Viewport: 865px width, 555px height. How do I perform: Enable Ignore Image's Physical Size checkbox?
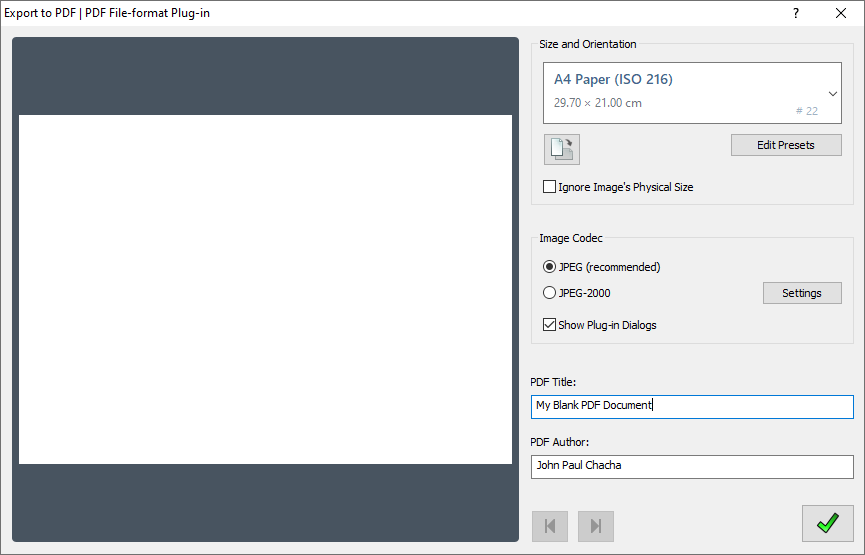click(549, 187)
